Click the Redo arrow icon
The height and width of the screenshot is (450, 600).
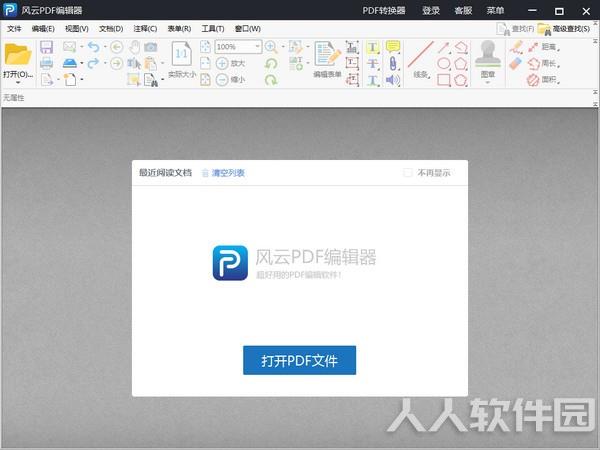click(x=93, y=63)
